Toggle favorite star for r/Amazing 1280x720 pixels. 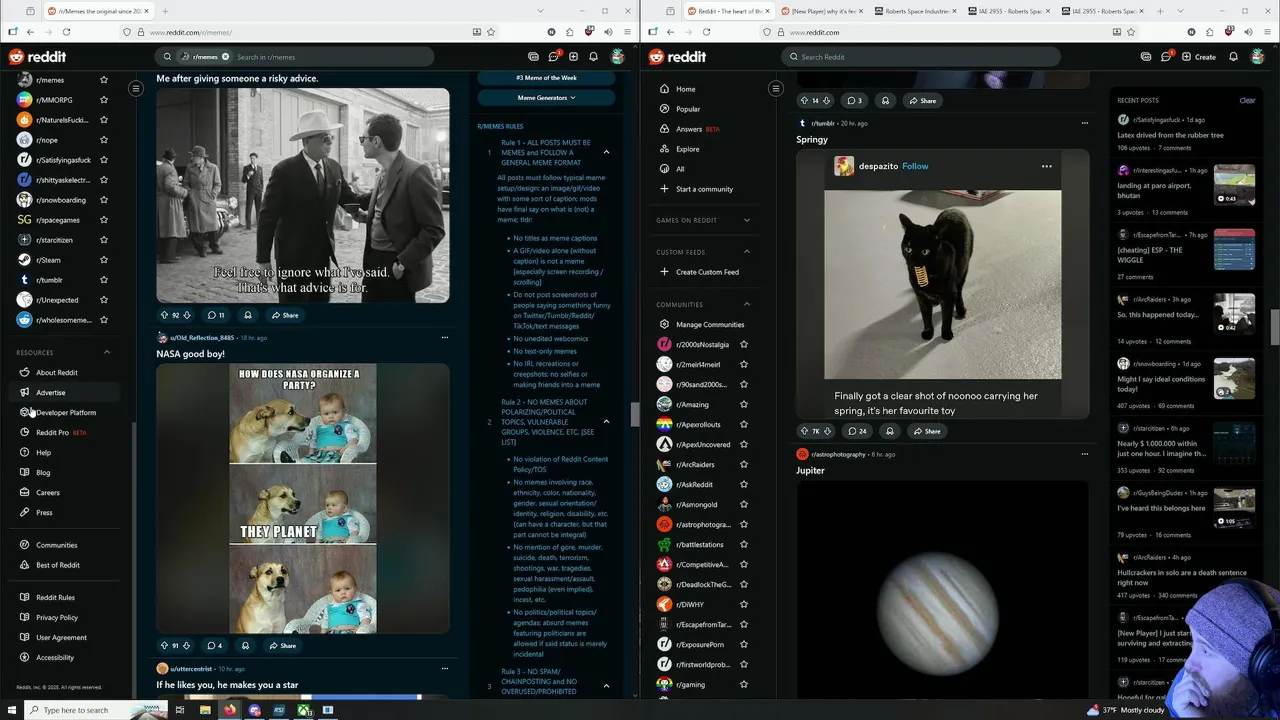tap(743, 404)
